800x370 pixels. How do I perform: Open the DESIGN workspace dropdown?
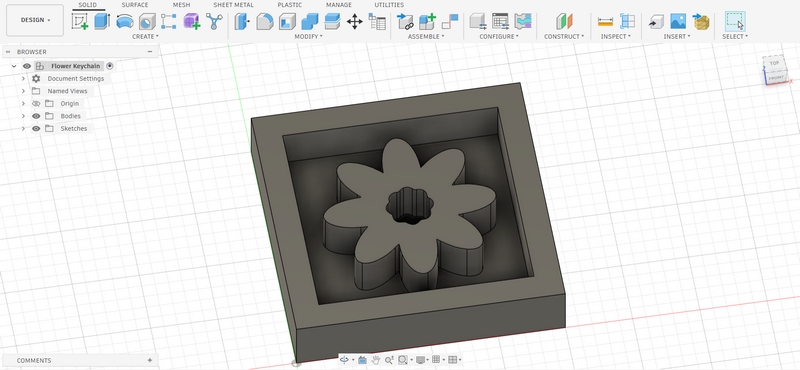click(35, 20)
